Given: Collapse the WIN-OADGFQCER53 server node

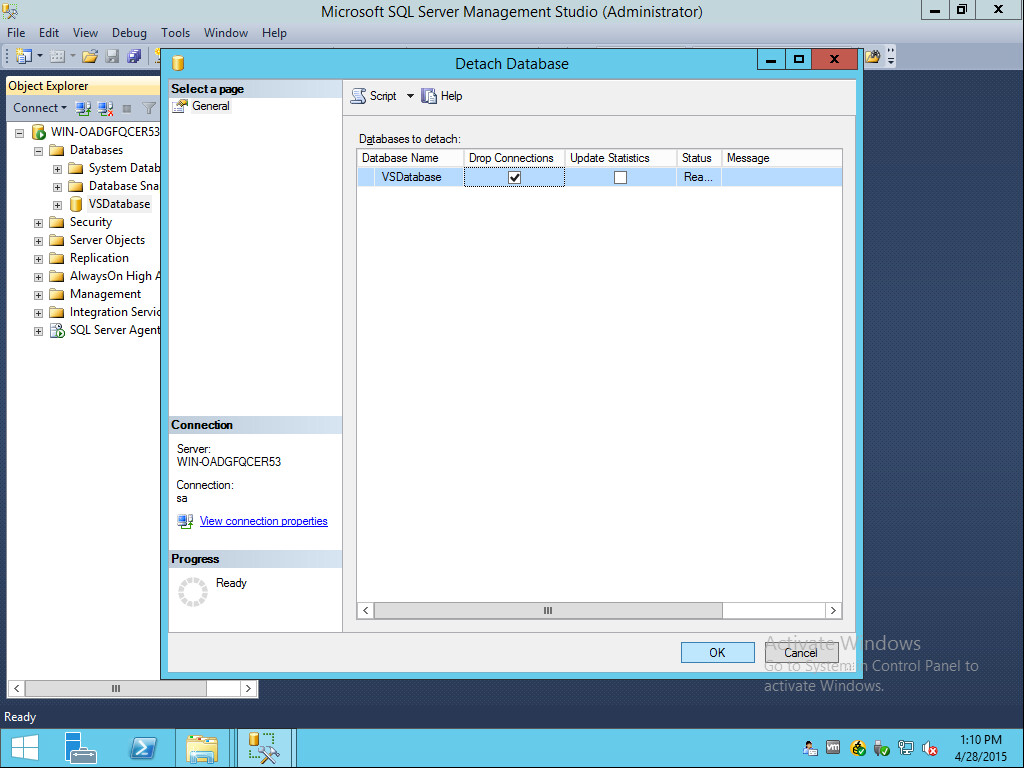Looking at the screenshot, I should pyautogui.click(x=20, y=133).
